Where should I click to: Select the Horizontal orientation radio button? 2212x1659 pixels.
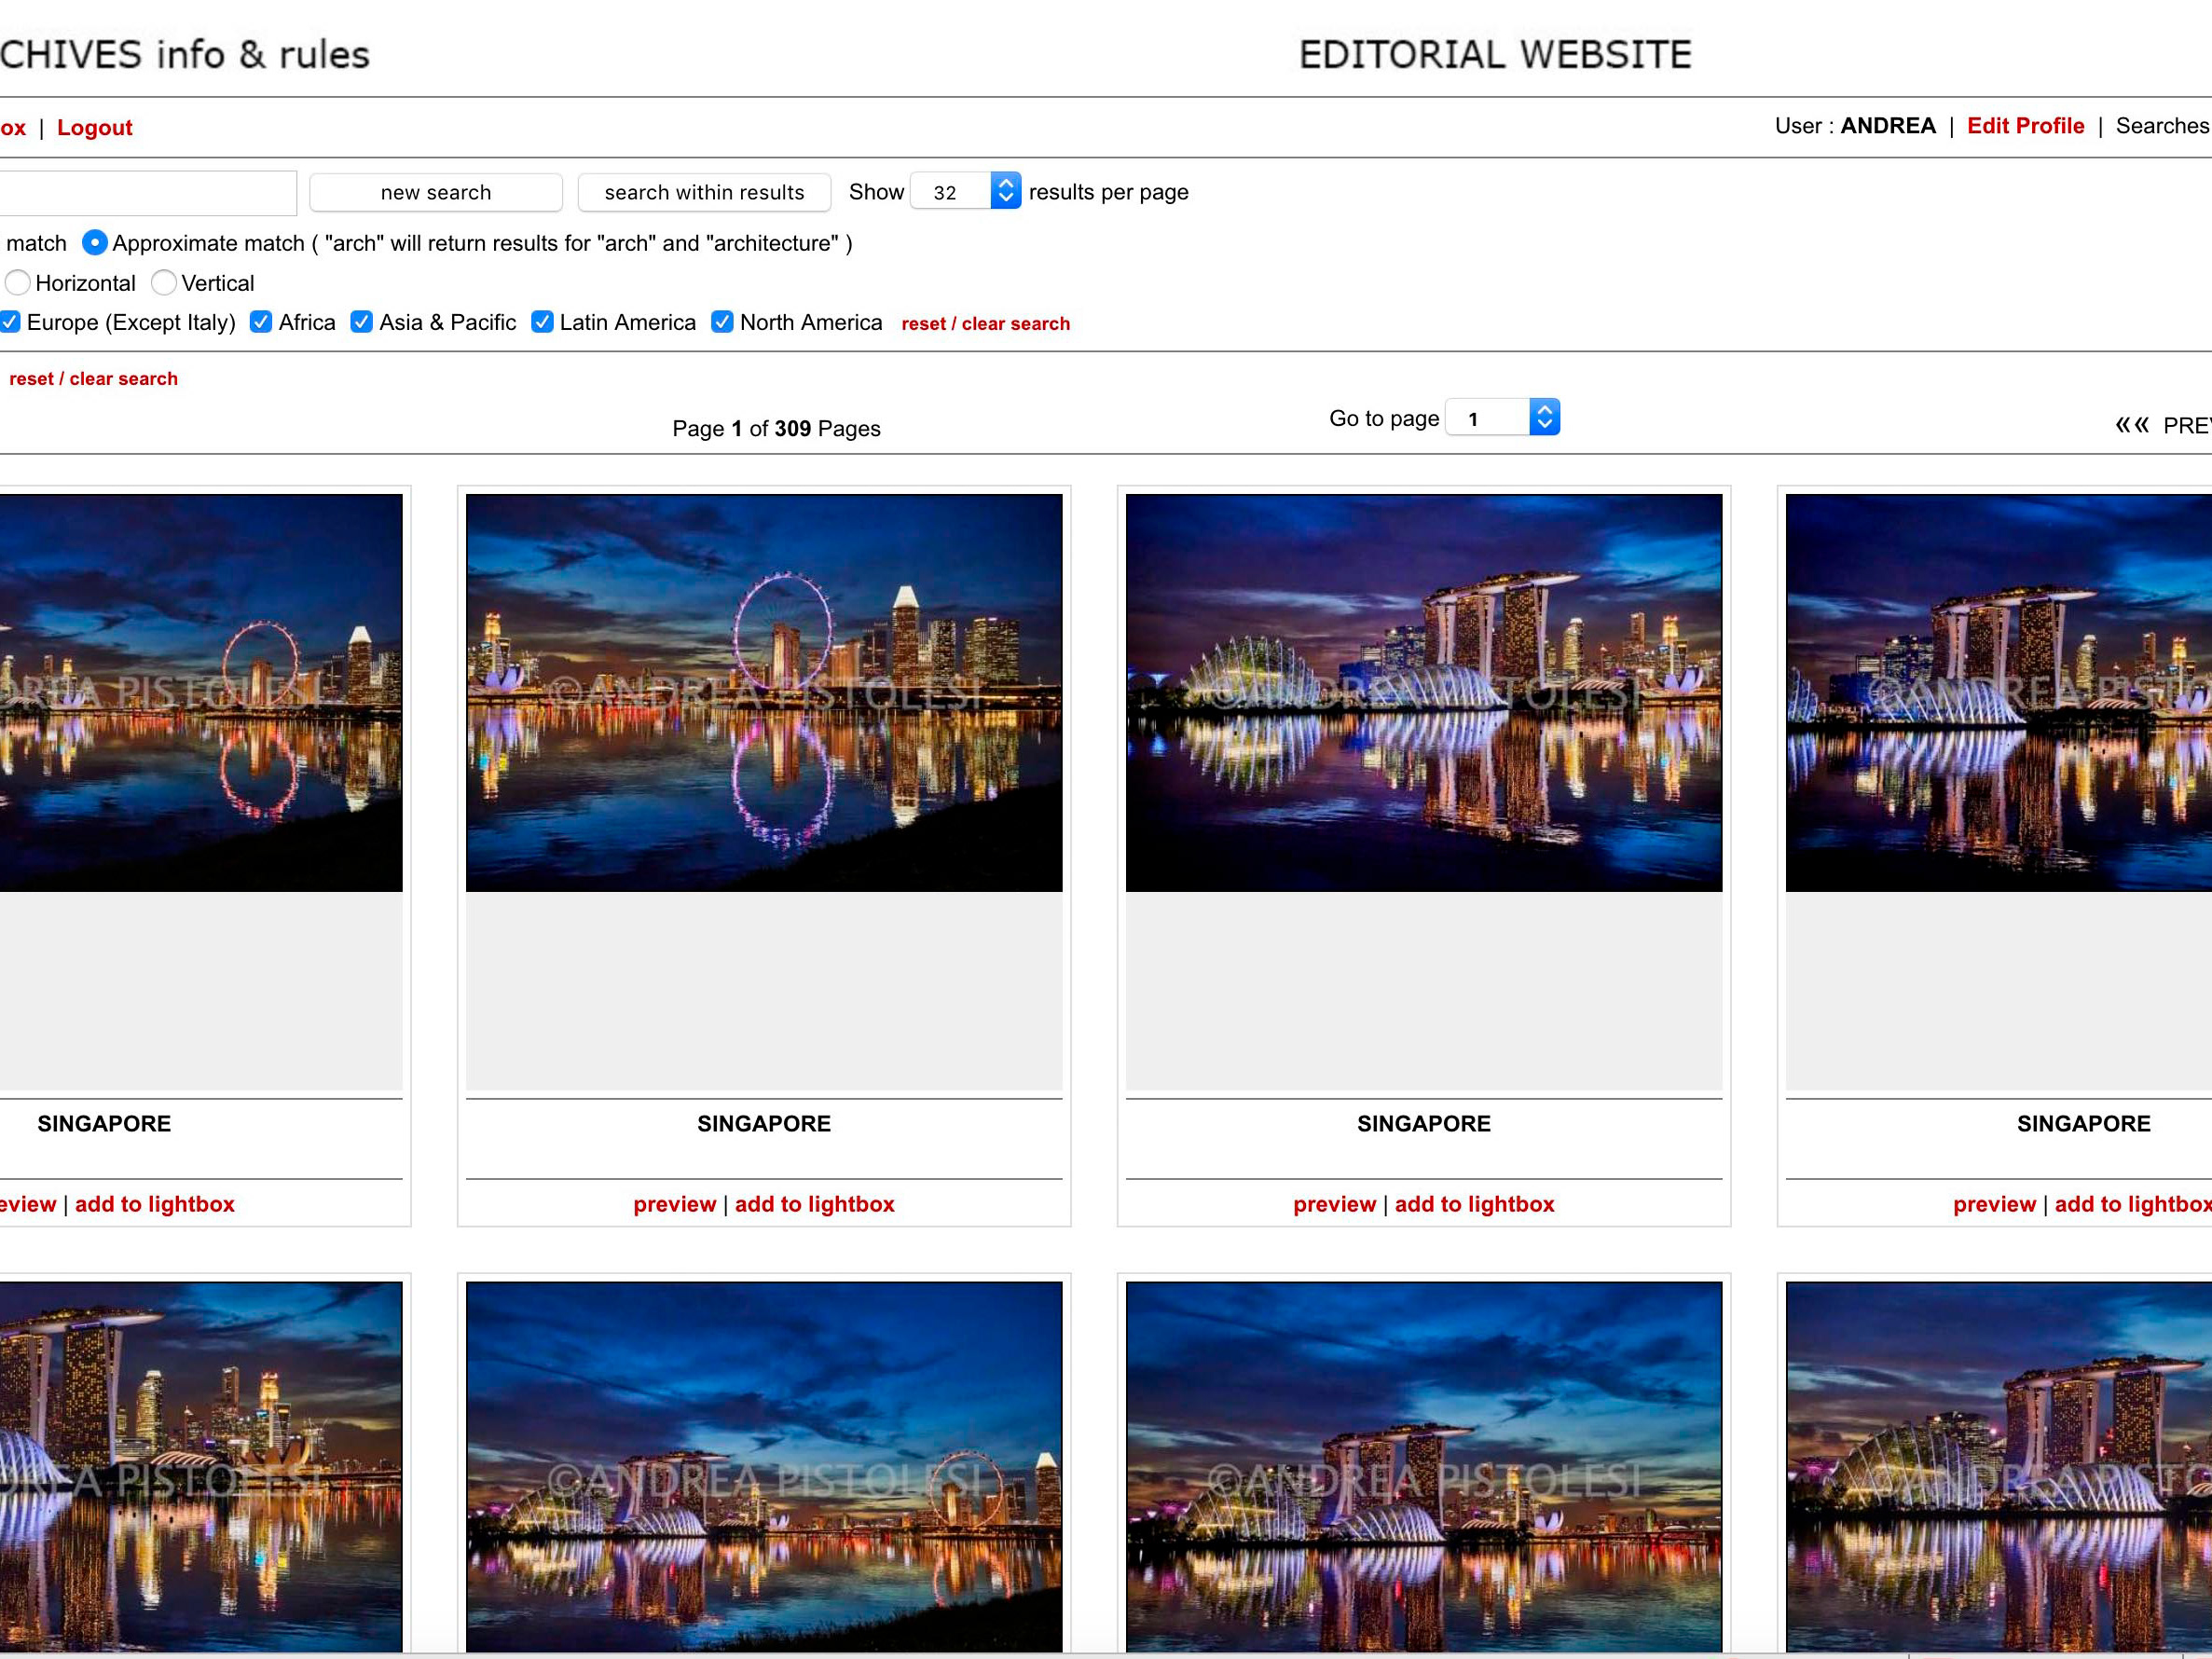tap(17, 283)
